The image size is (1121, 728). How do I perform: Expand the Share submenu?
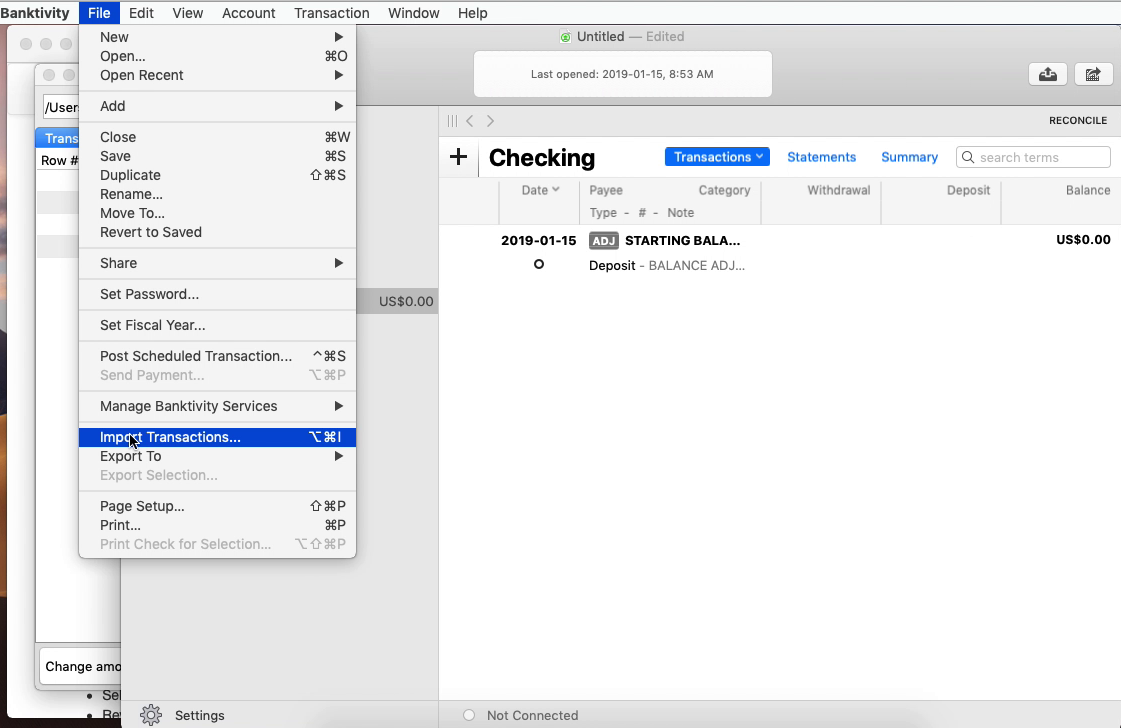[217, 263]
